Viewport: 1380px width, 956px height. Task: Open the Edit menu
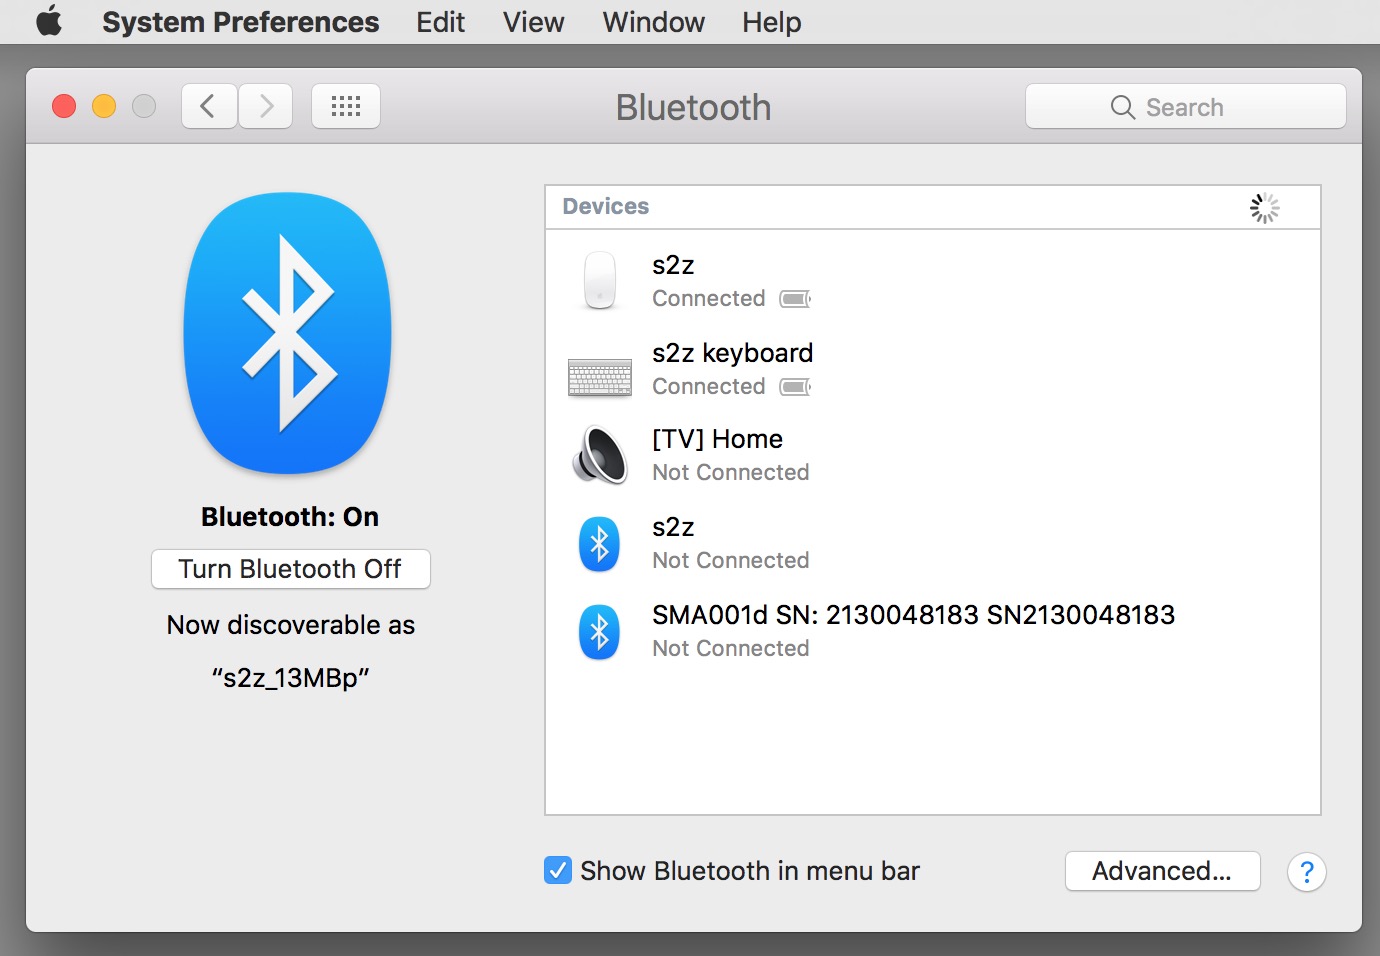tap(441, 22)
